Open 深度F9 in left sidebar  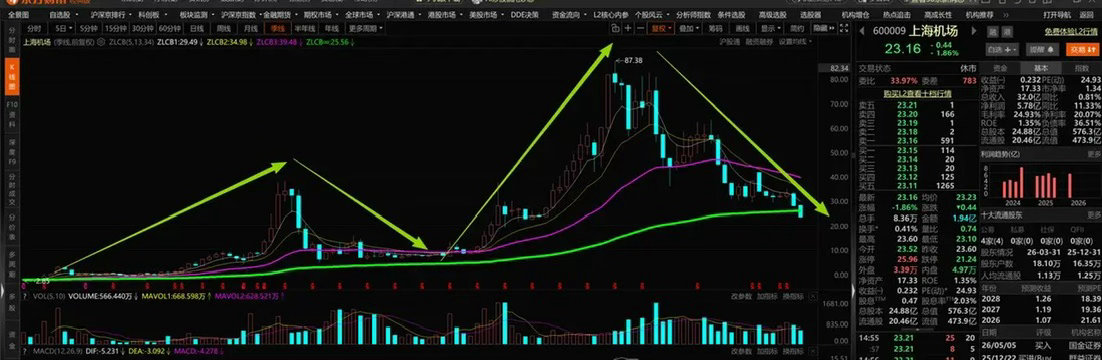coord(11,153)
